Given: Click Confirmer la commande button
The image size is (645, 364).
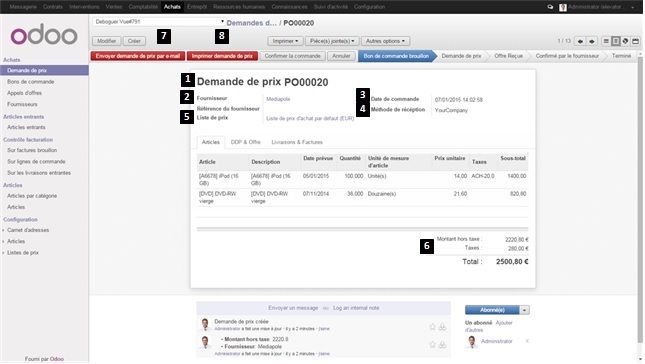Looking at the screenshot, I should [x=292, y=56].
